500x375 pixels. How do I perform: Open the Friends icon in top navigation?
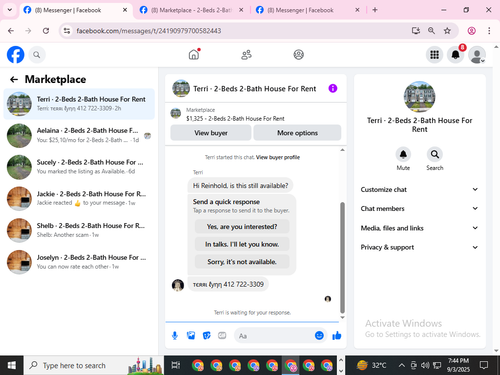point(246,55)
